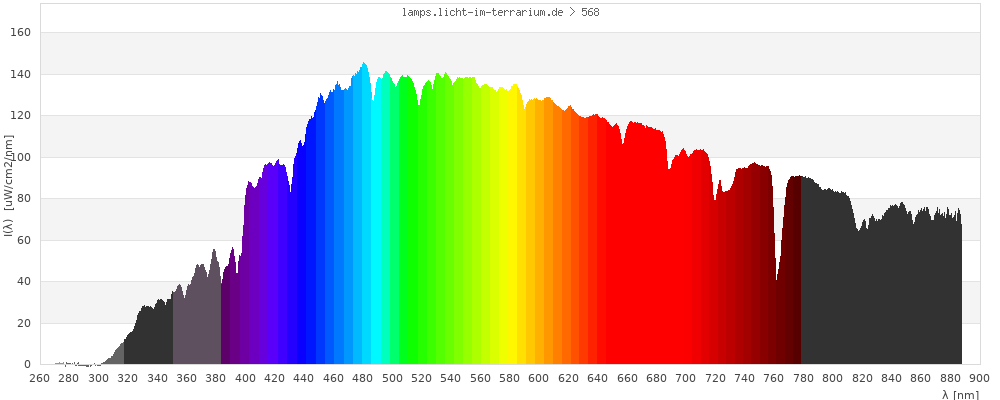
Task: Select the 100 tick on the intensity axis
Action: tap(21, 158)
